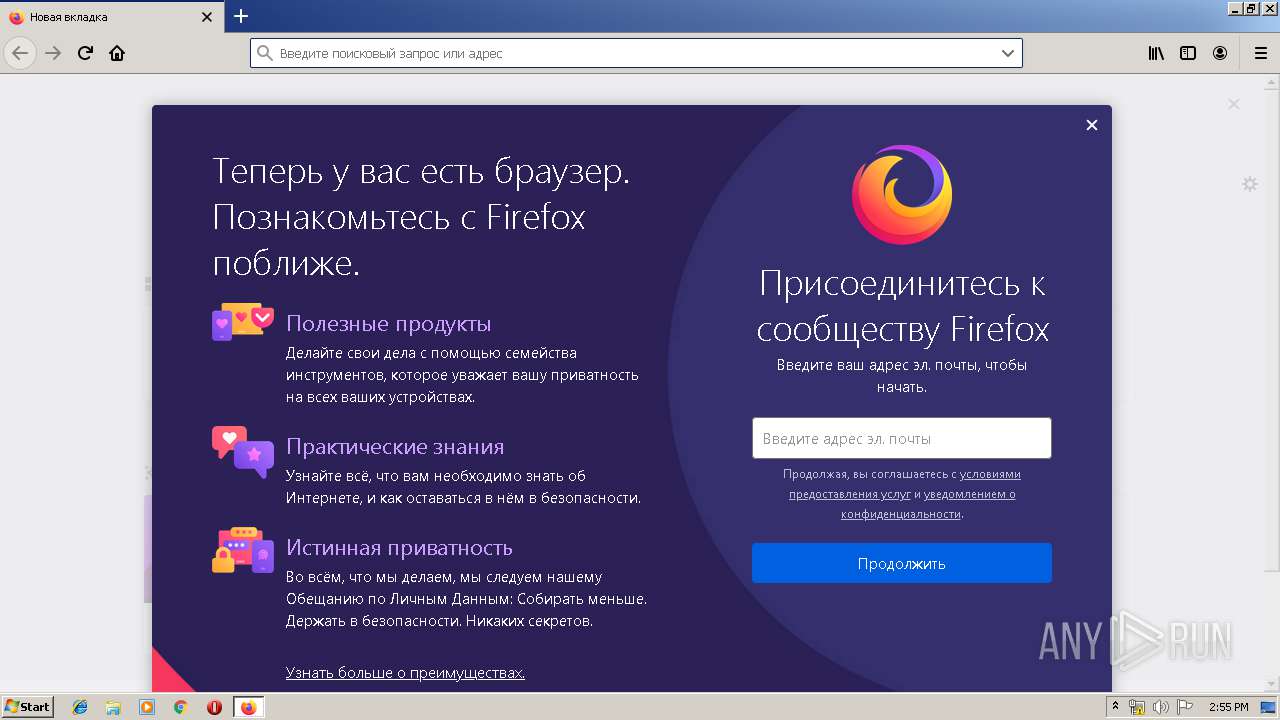This screenshot has height=720, width=1280.
Task: Click the Практические знания chat bubbles icon
Action: [x=243, y=452]
